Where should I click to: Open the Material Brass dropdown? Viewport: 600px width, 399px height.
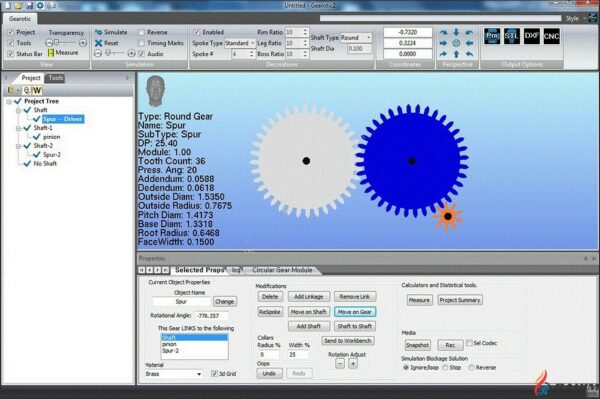pyautogui.click(x=174, y=374)
